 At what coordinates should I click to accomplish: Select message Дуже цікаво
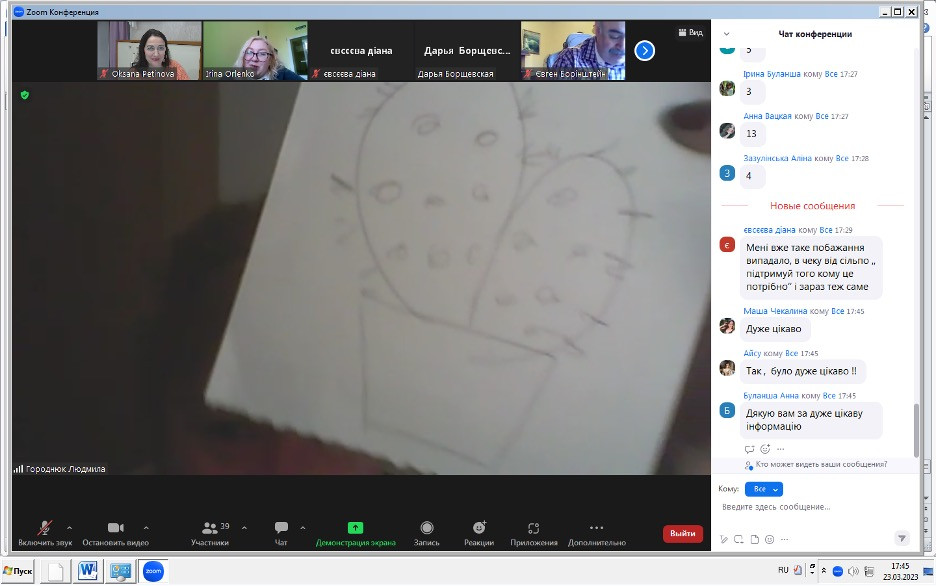(x=774, y=329)
